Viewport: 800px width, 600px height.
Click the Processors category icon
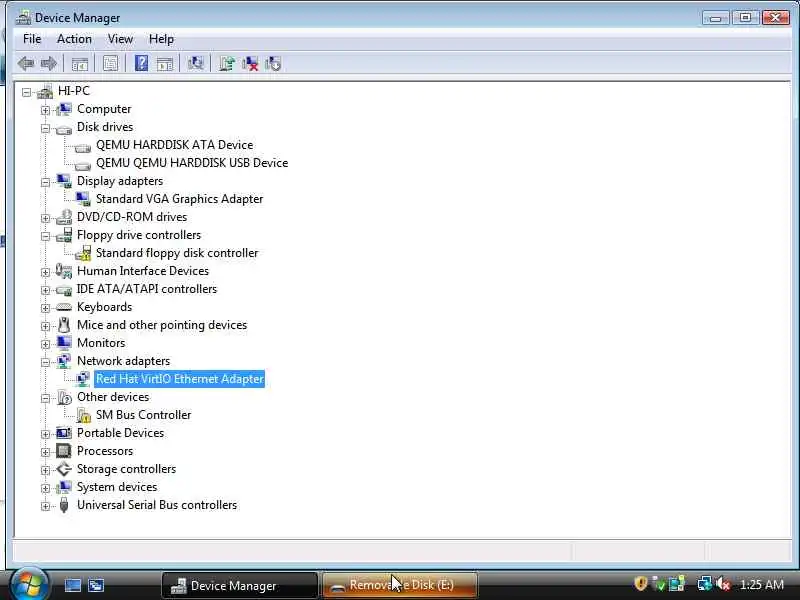point(64,451)
